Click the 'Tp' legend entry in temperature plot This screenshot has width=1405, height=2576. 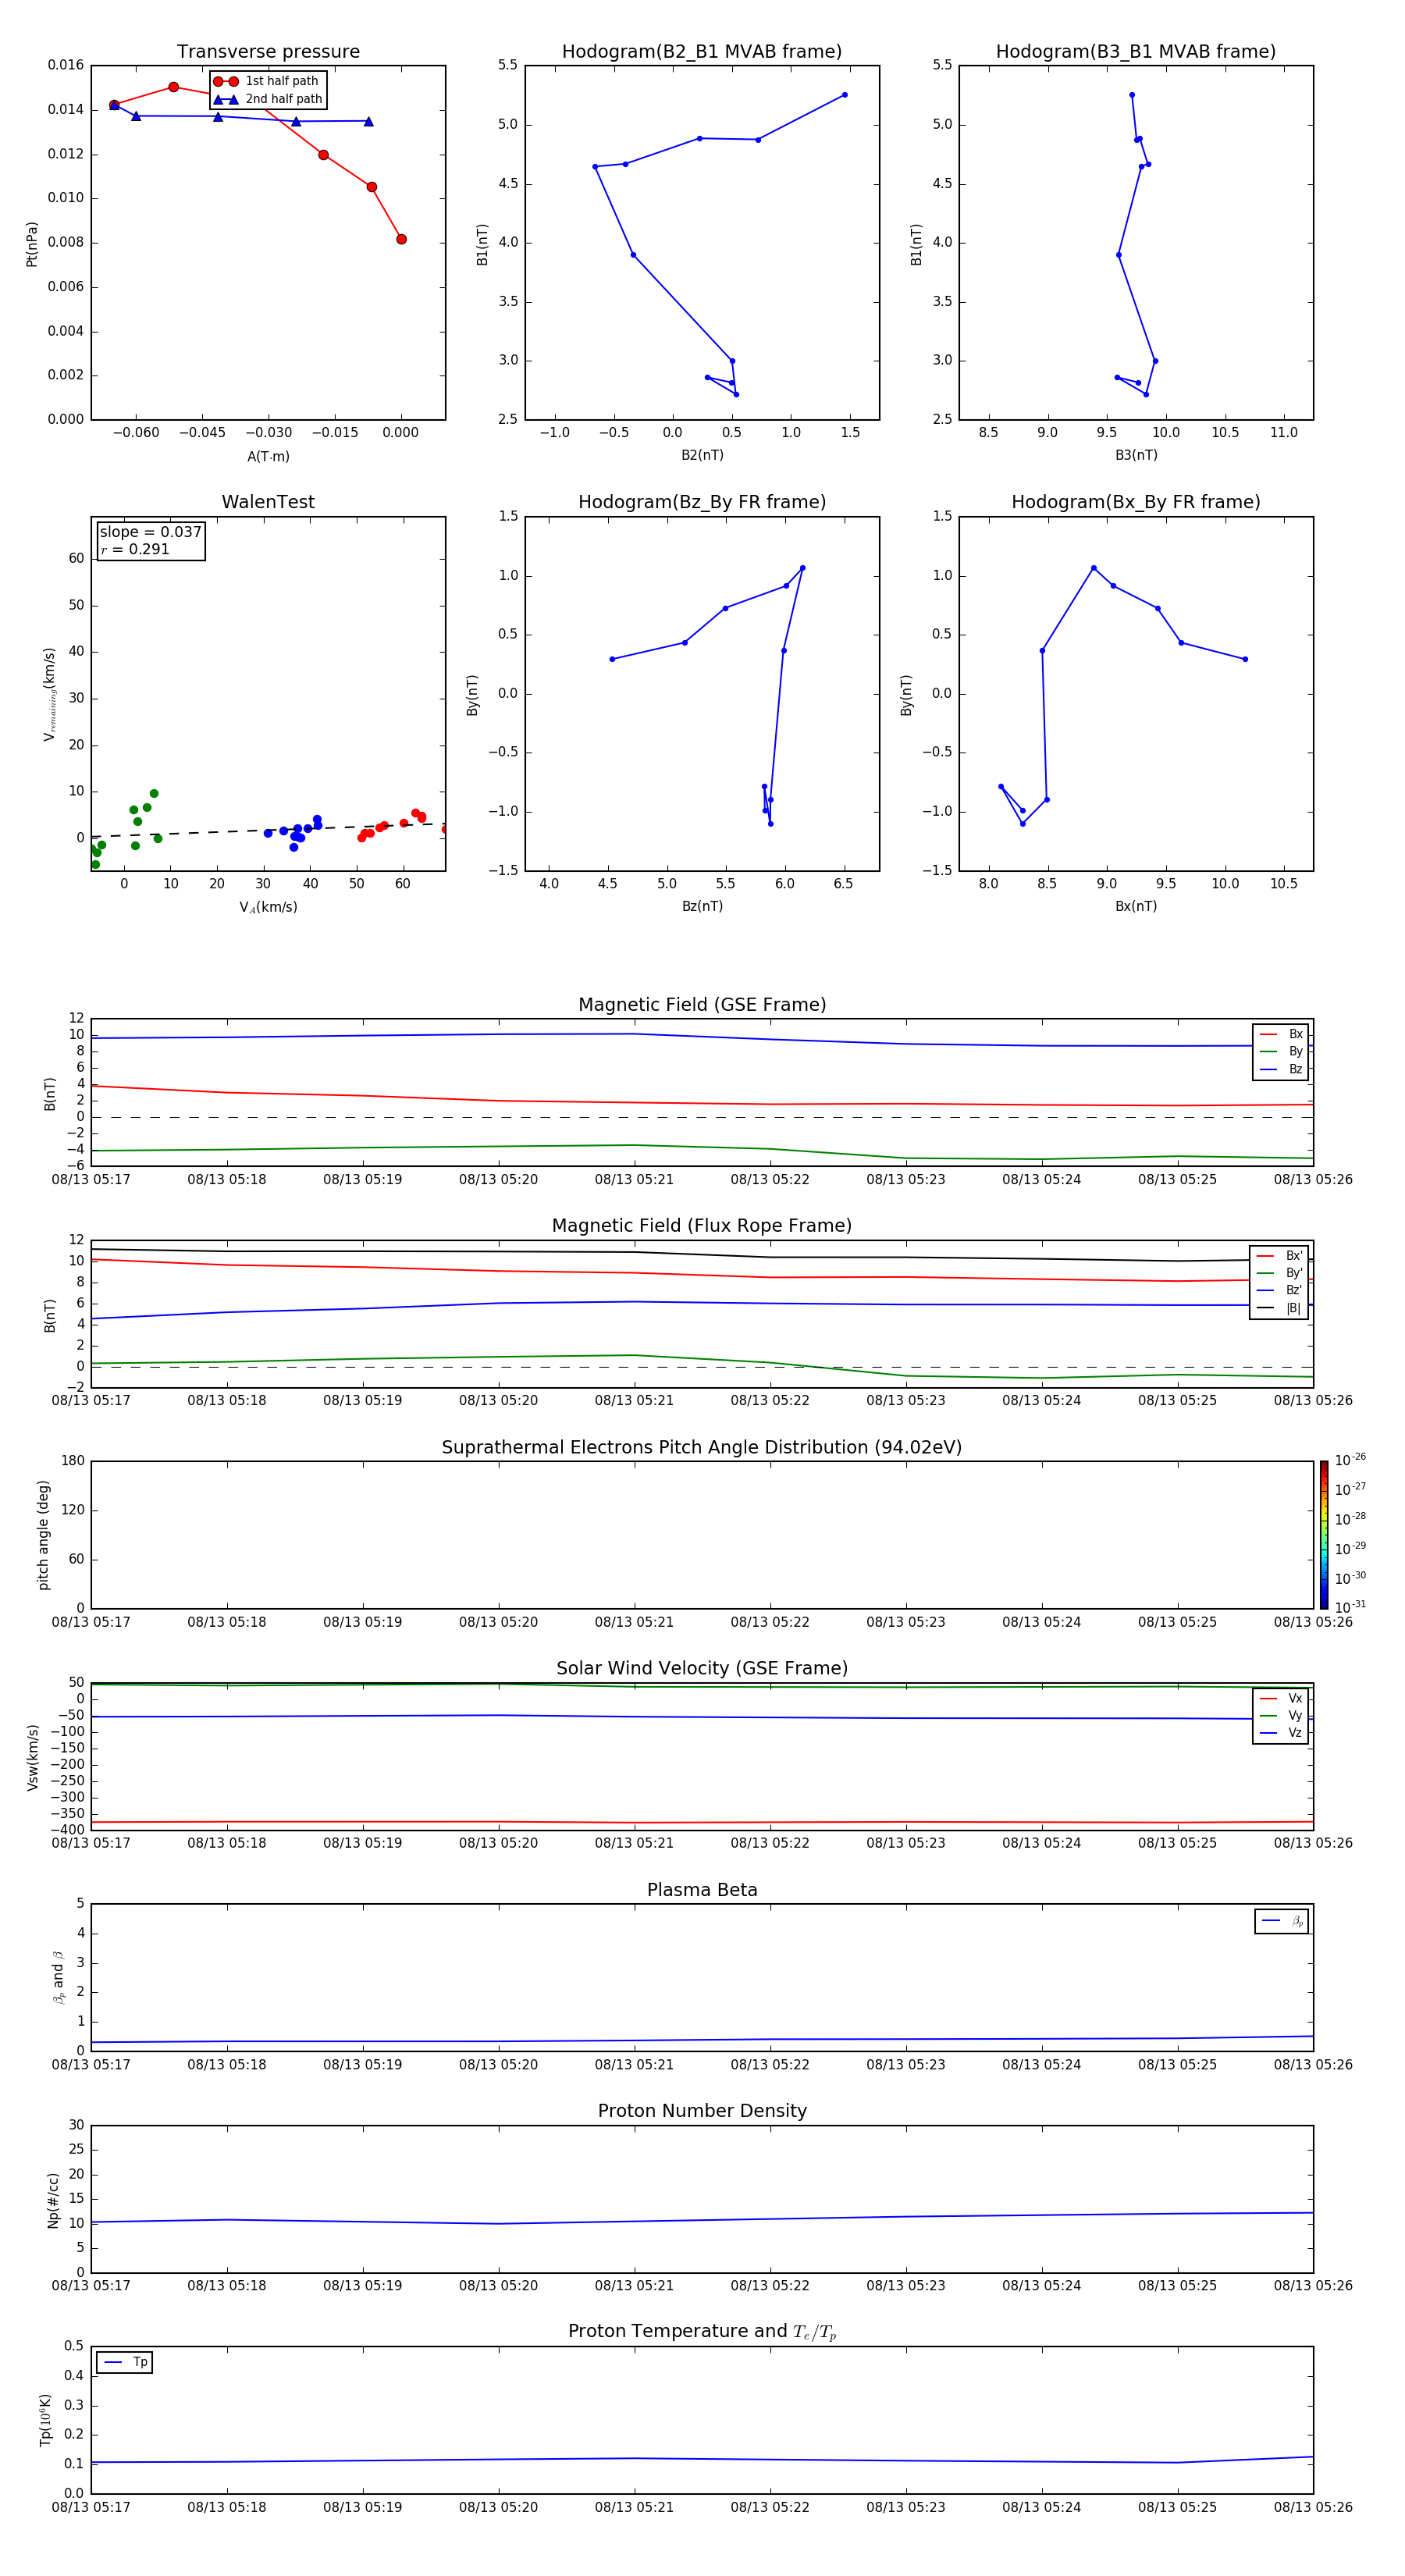click(x=125, y=2362)
